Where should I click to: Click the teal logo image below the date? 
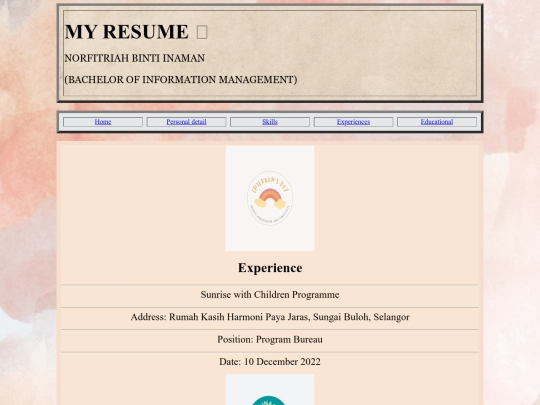pyautogui.click(x=270, y=390)
